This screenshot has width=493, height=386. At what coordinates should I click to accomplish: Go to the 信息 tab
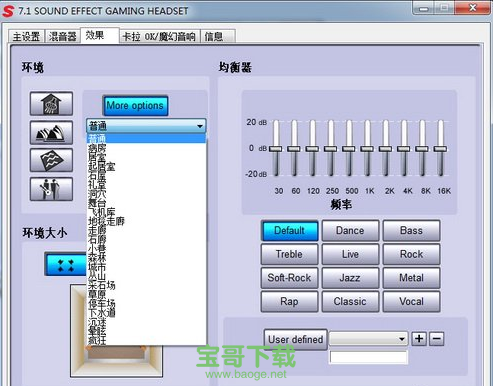tap(218, 36)
